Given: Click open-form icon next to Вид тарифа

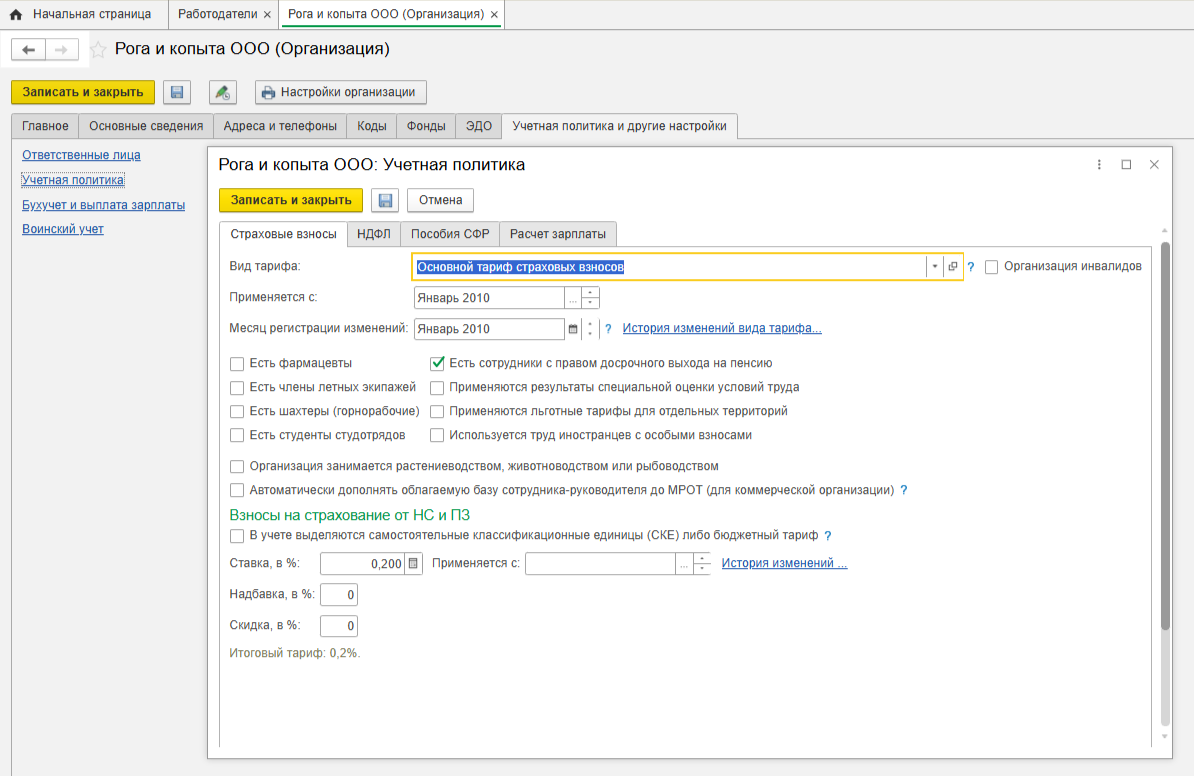Looking at the screenshot, I should [x=953, y=267].
